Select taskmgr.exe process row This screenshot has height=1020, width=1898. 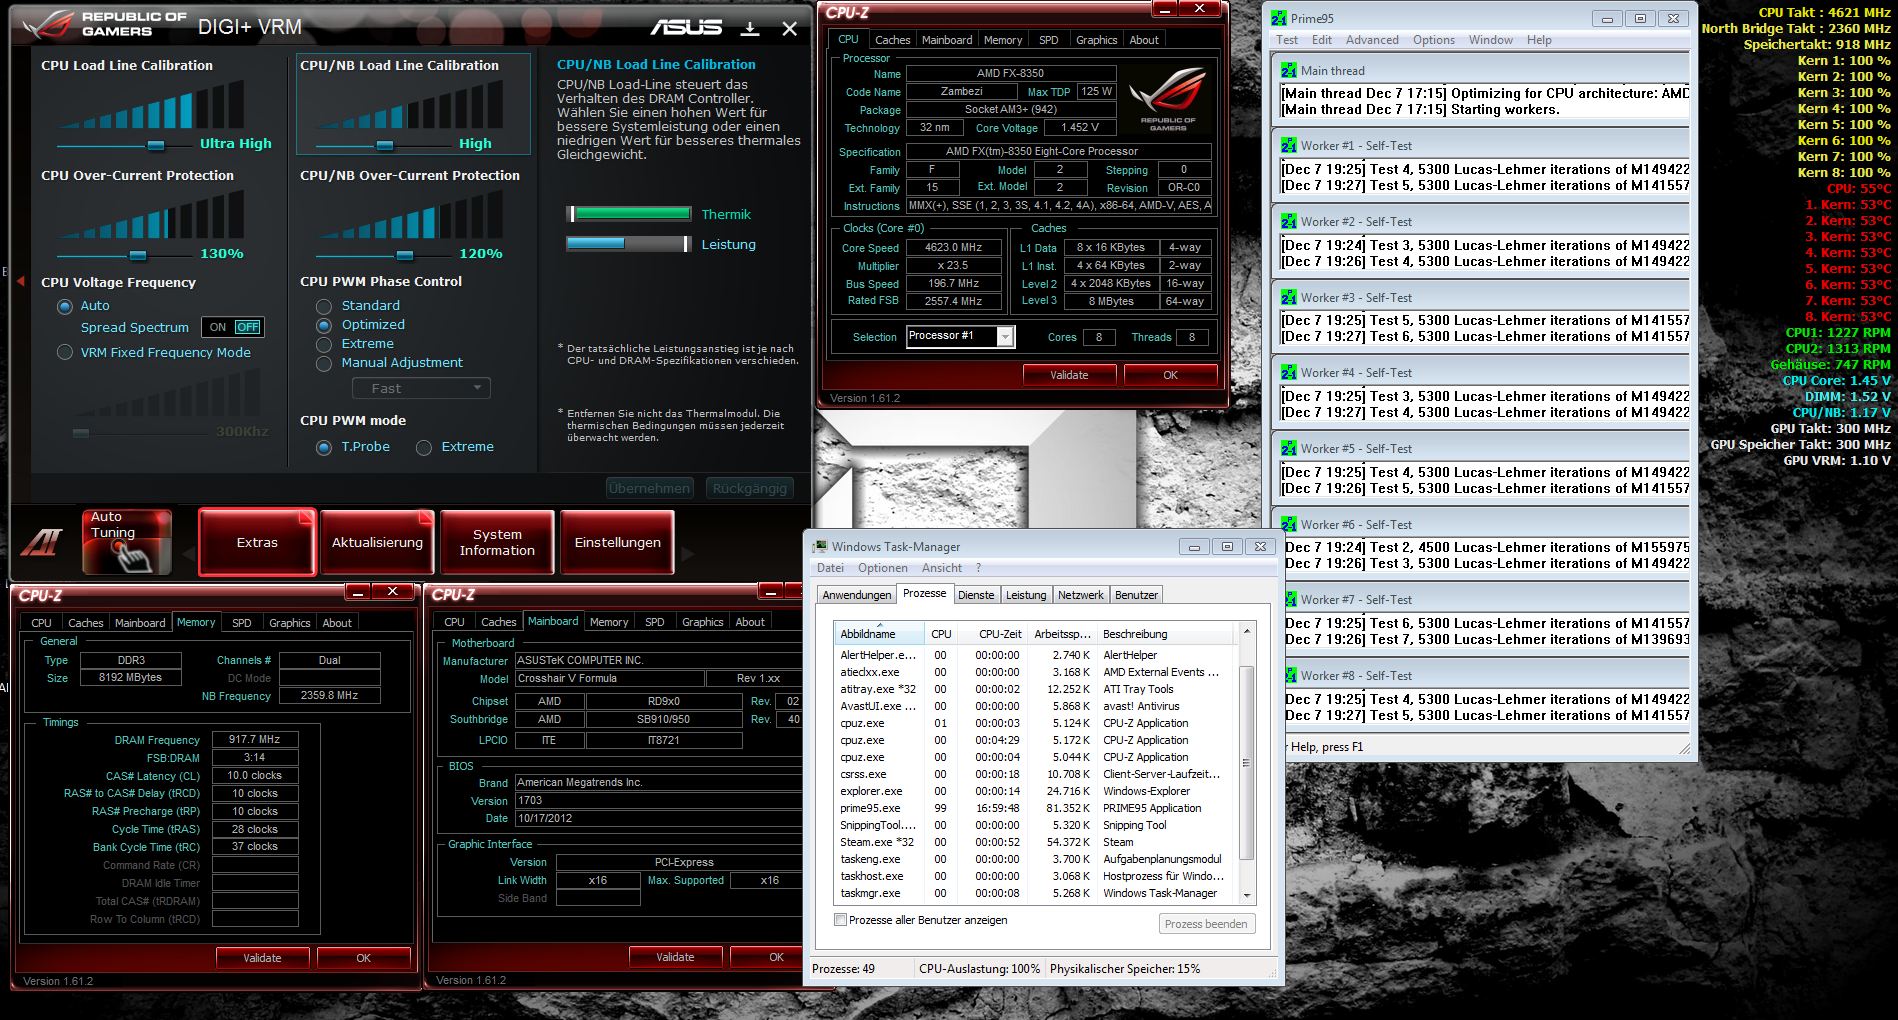[1035, 893]
